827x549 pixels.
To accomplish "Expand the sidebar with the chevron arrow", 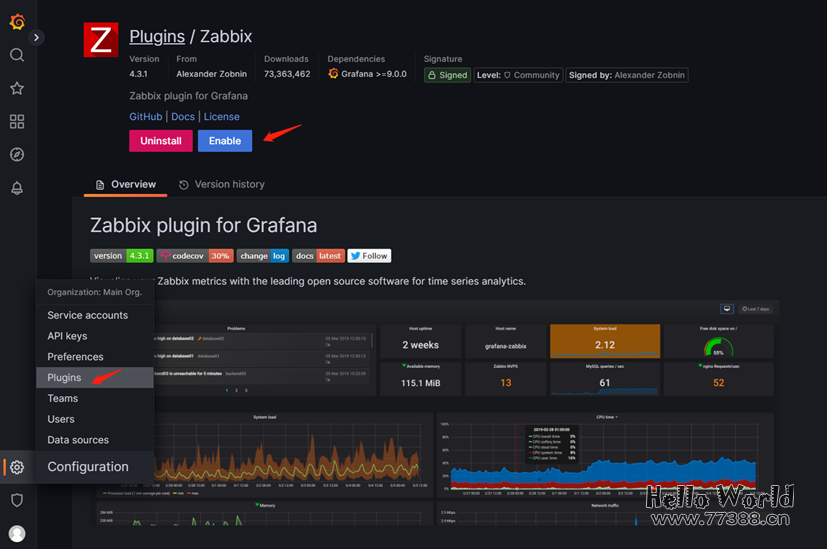I will [x=36, y=37].
